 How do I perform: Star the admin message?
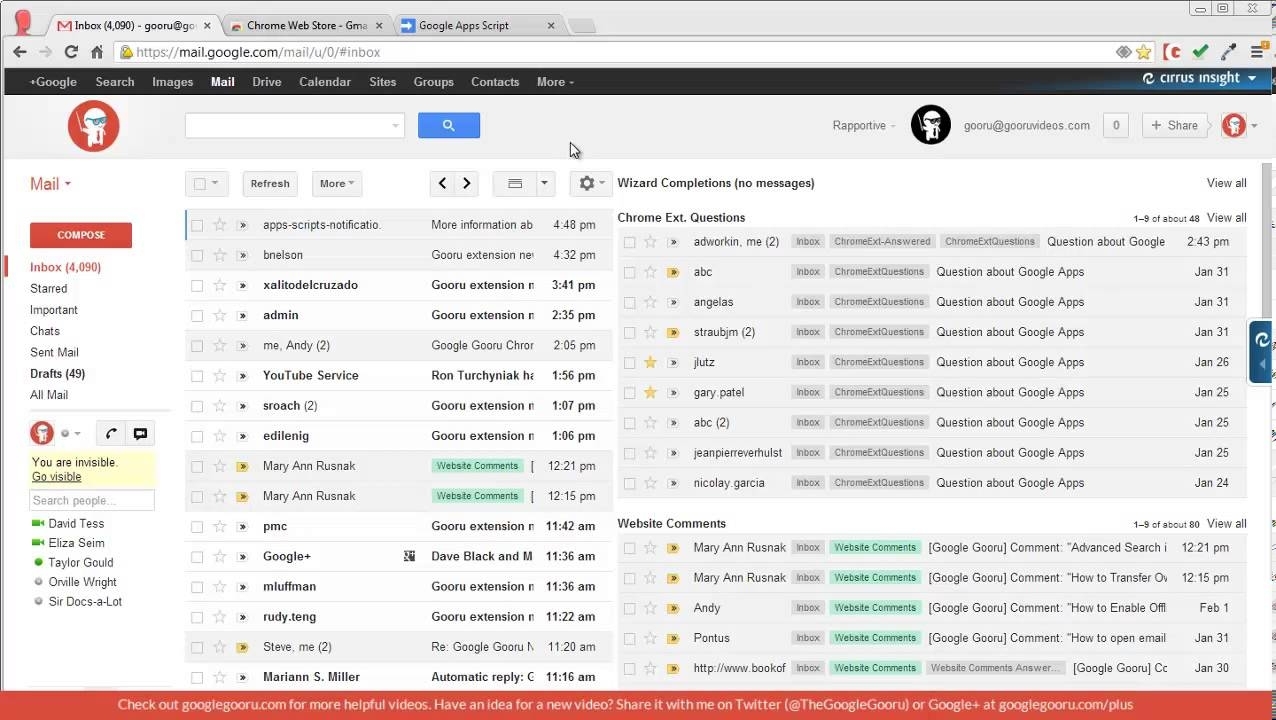point(220,315)
